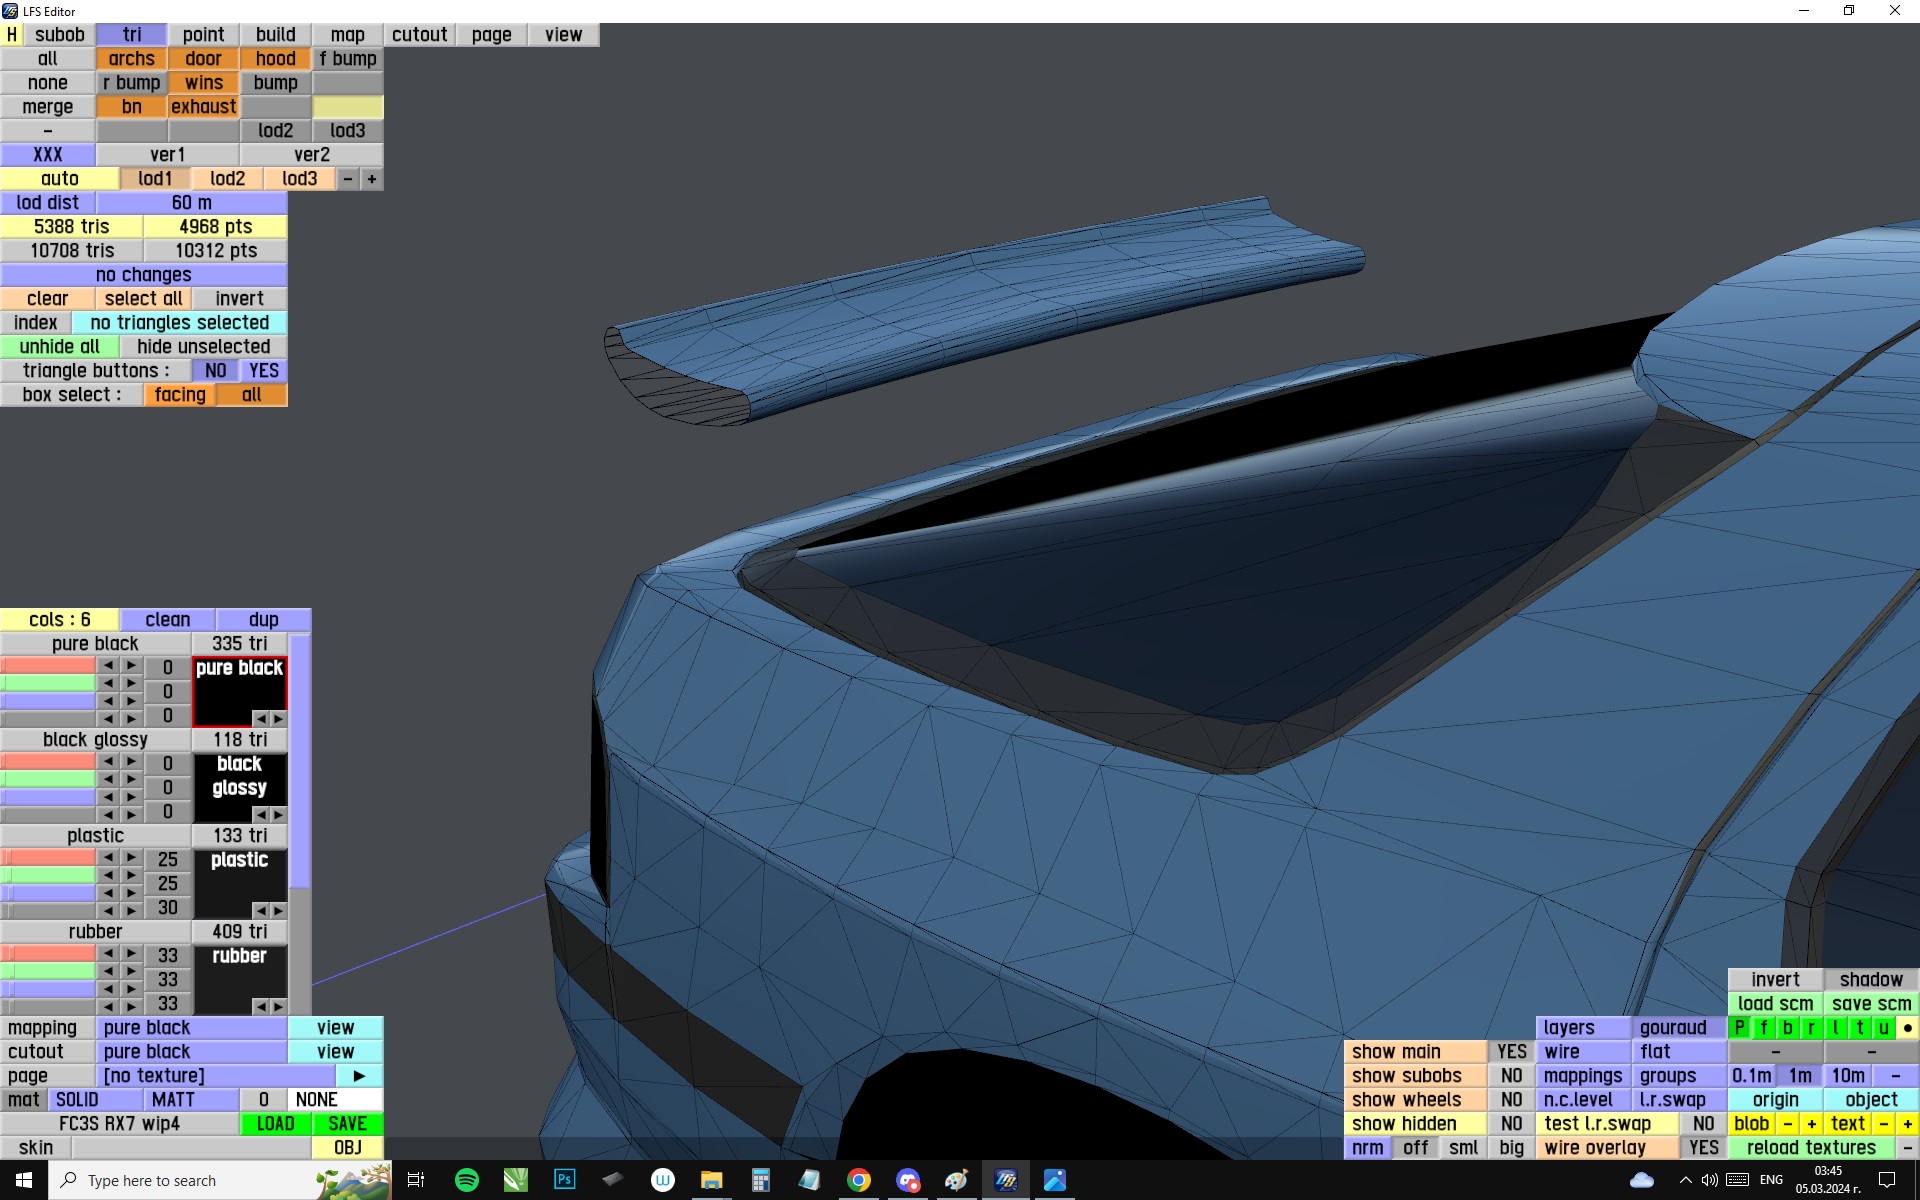This screenshot has height=1200, width=1920.
Task: Open the cutout tab
Action: click(419, 35)
